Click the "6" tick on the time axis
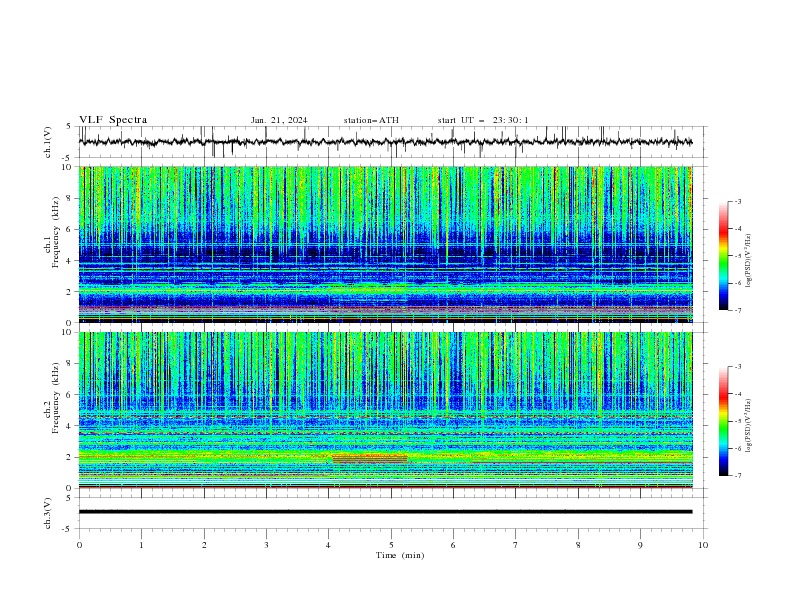 pyautogui.click(x=453, y=545)
